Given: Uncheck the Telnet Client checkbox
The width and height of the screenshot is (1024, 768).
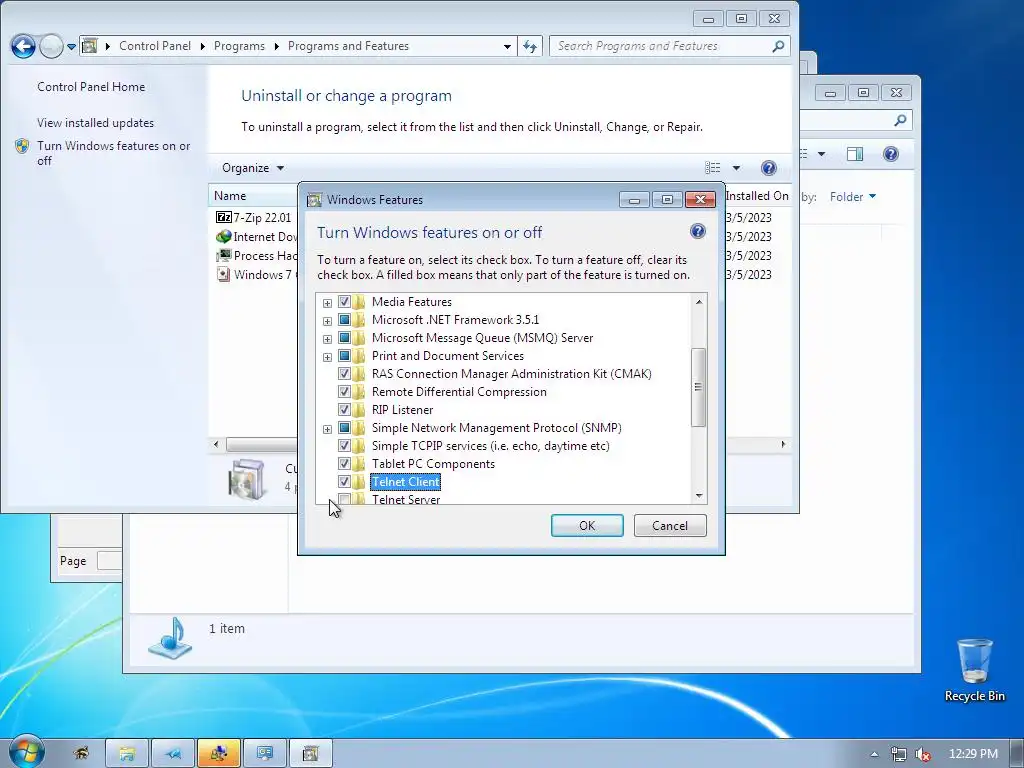Looking at the screenshot, I should point(344,482).
